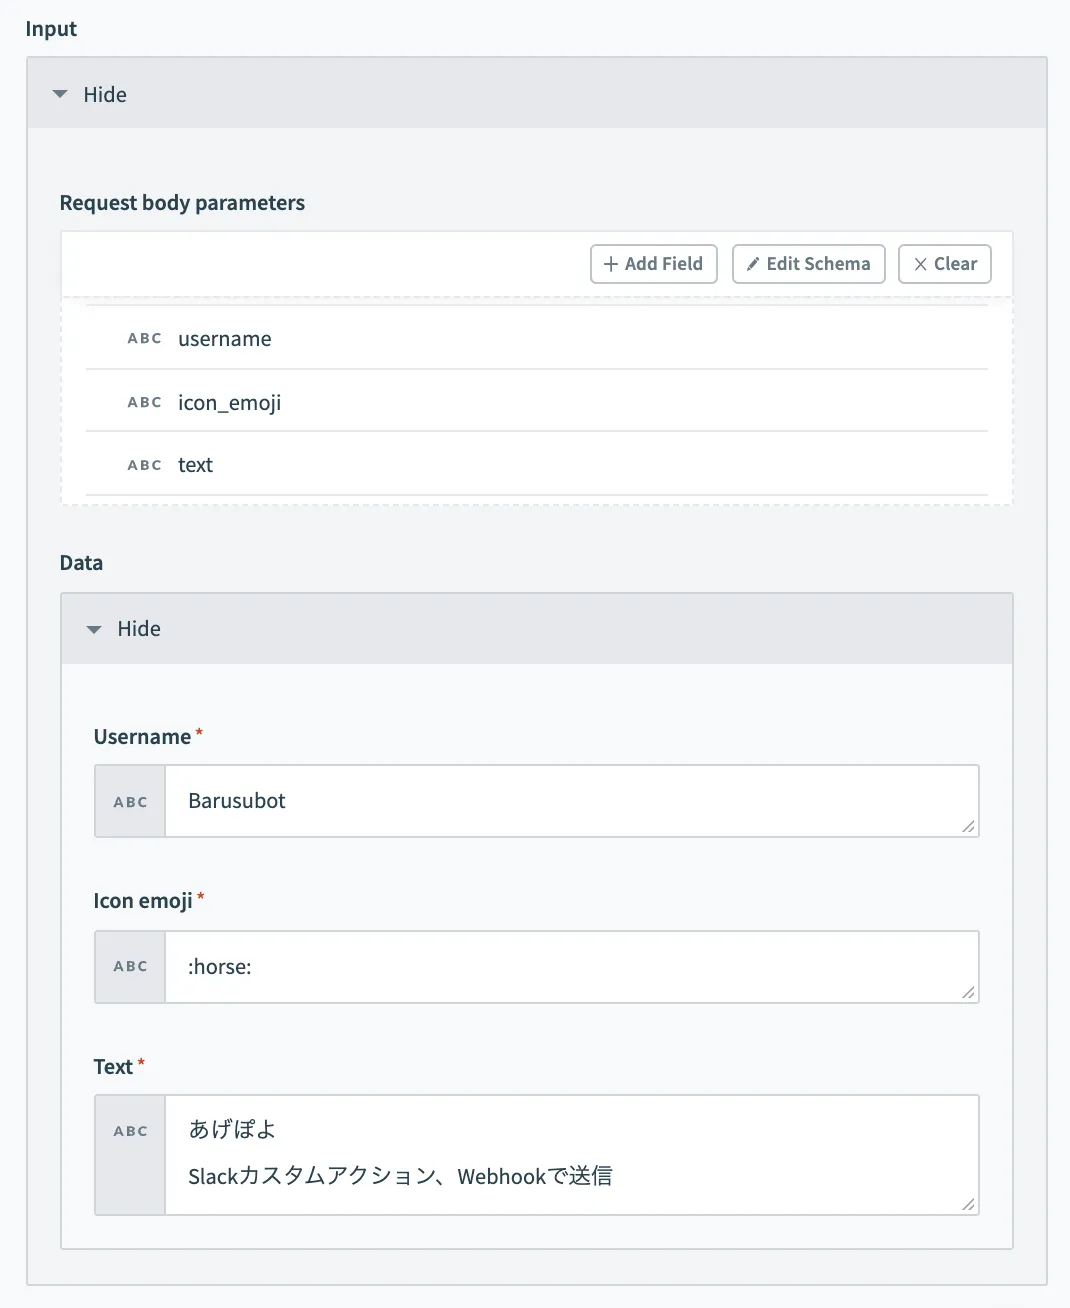Click the Add Field button

pyautogui.click(x=654, y=264)
